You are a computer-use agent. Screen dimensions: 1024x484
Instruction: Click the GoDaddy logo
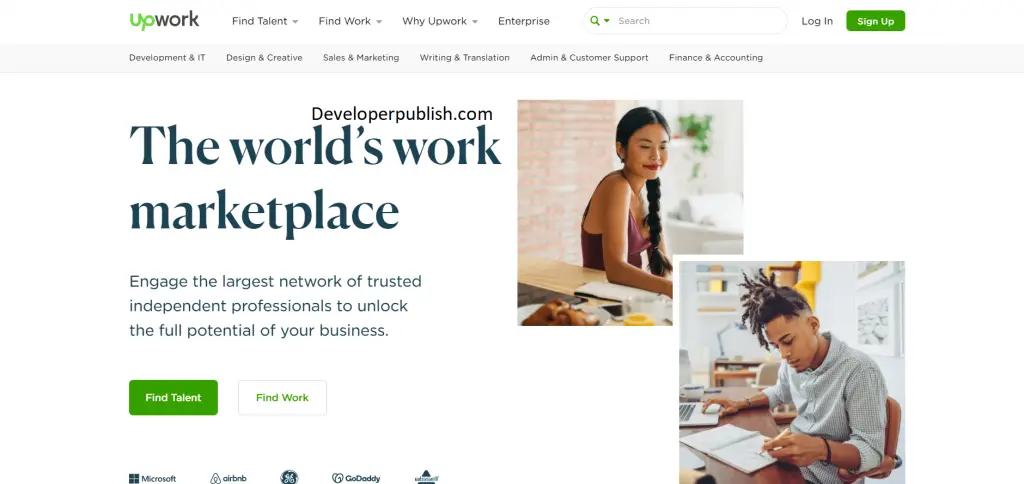coord(356,478)
